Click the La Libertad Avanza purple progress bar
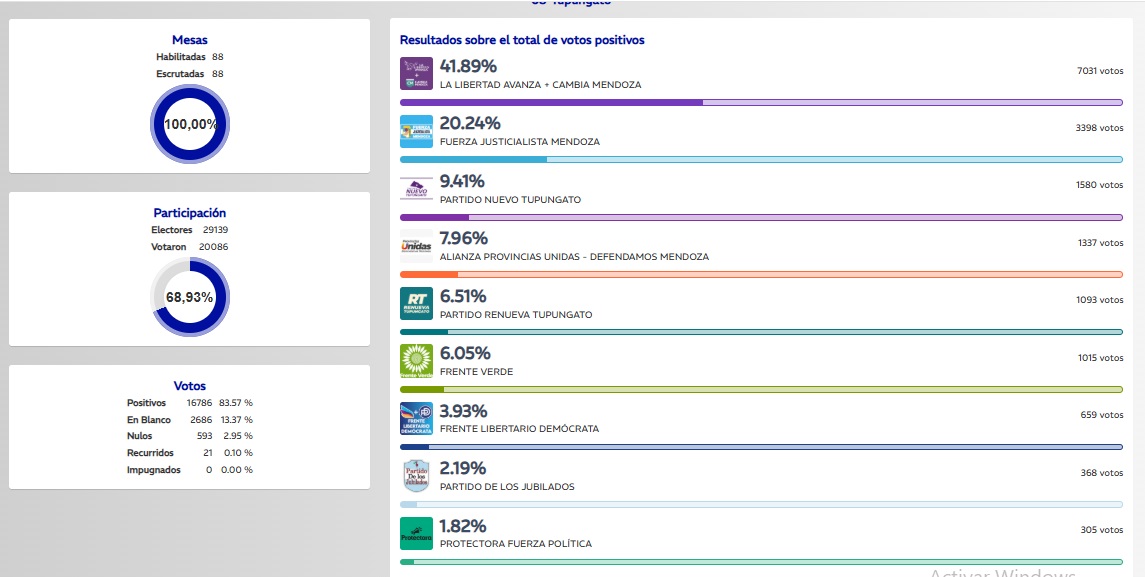The image size is (1145, 577). coord(762,102)
